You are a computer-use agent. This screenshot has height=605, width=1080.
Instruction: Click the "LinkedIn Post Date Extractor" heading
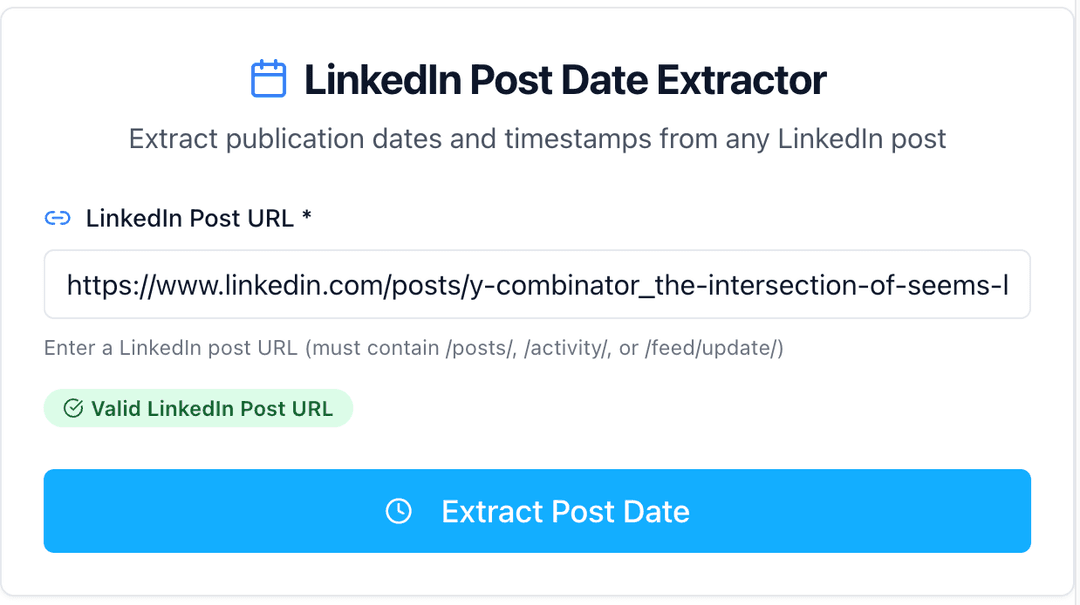click(565, 79)
